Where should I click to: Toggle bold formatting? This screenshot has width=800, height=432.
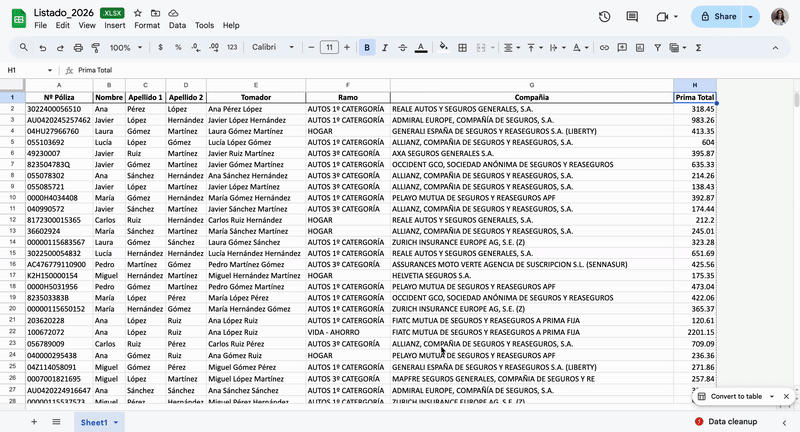pos(367,47)
